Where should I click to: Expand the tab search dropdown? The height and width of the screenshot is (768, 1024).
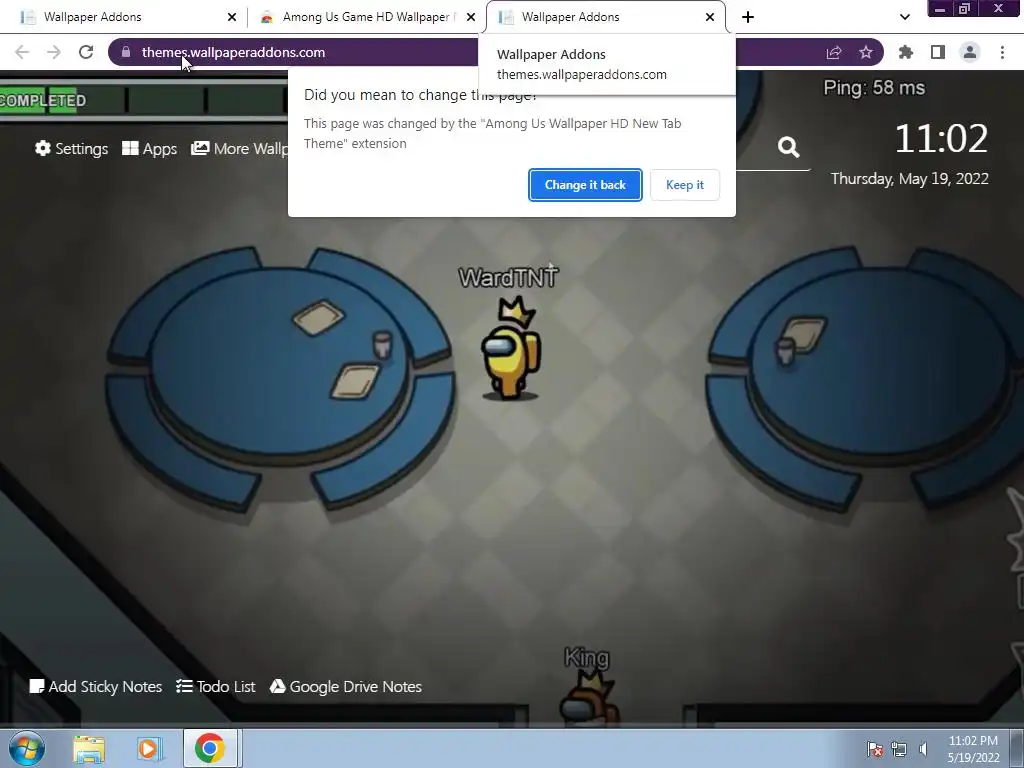click(904, 17)
